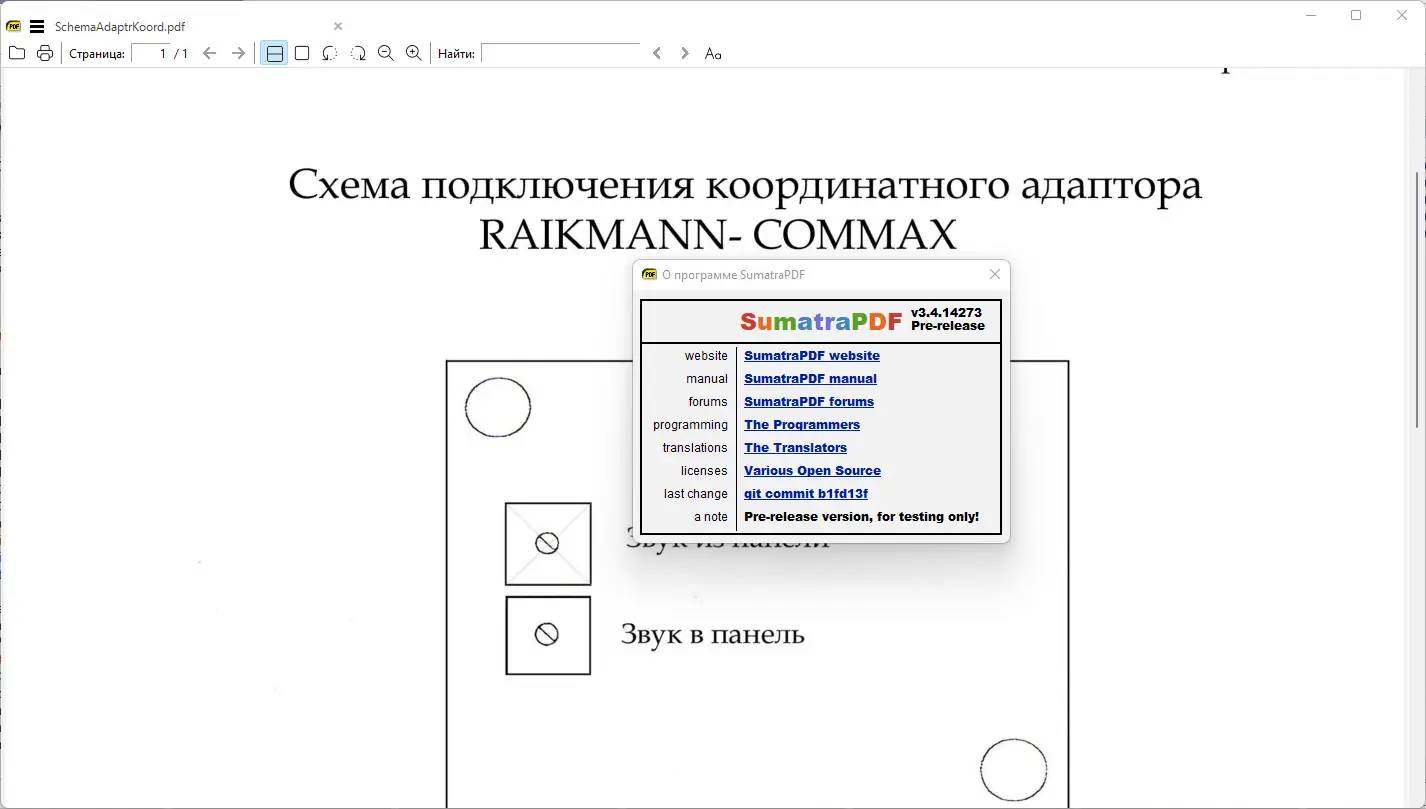Toggle match case search option
This screenshot has width=1426, height=809.
pos(713,53)
